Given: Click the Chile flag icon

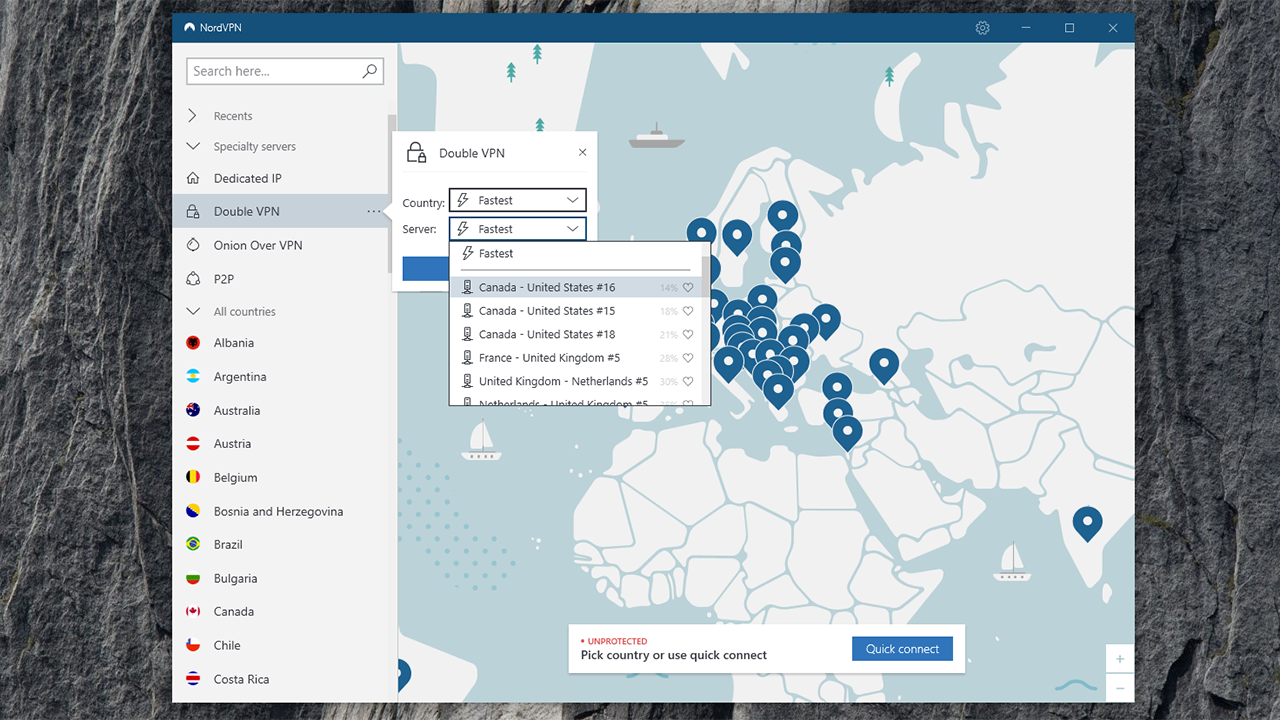Looking at the screenshot, I should tap(193, 645).
